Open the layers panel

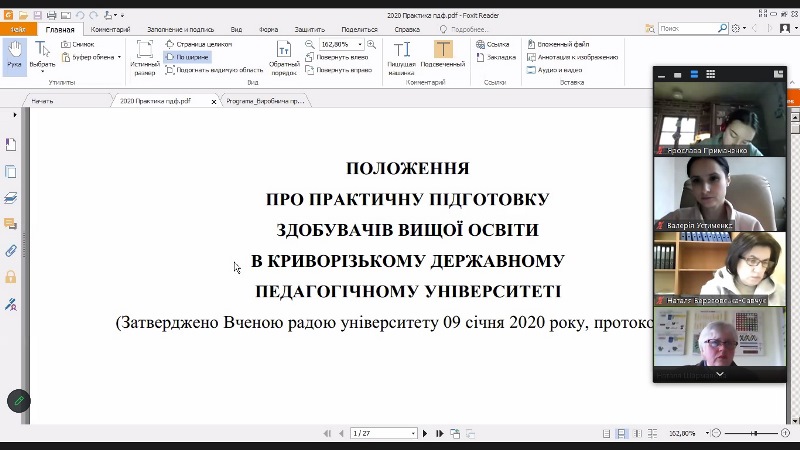pyautogui.click(x=11, y=198)
